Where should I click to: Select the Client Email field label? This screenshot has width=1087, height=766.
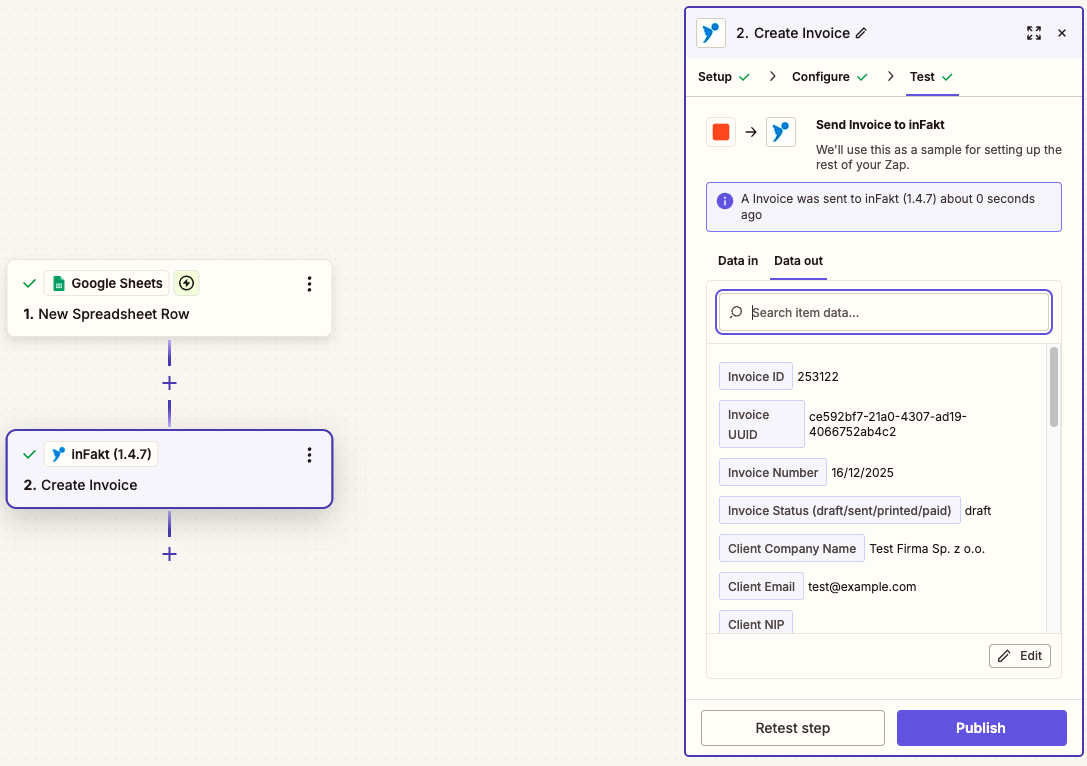pyautogui.click(x=761, y=587)
